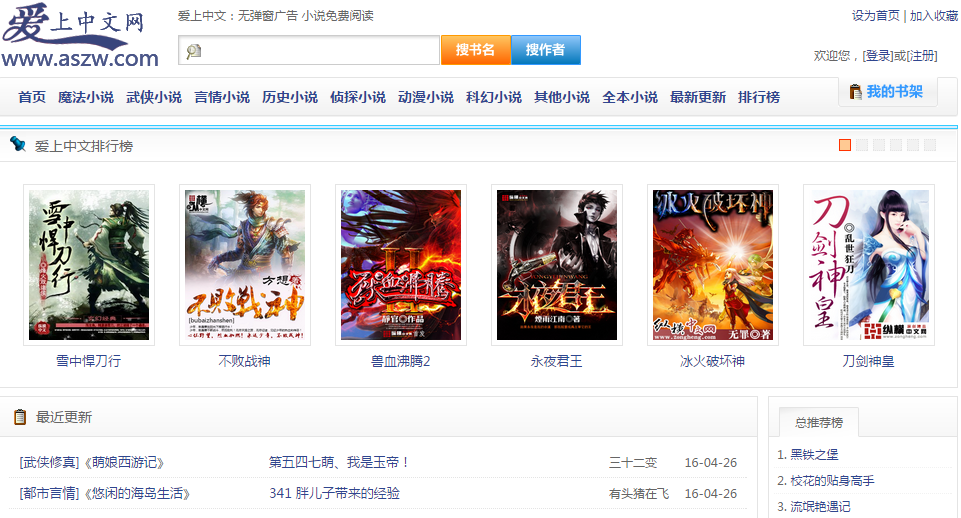Open chapter 第五四七萌、我是玉帝！
The height and width of the screenshot is (518, 961).
coord(339,462)
